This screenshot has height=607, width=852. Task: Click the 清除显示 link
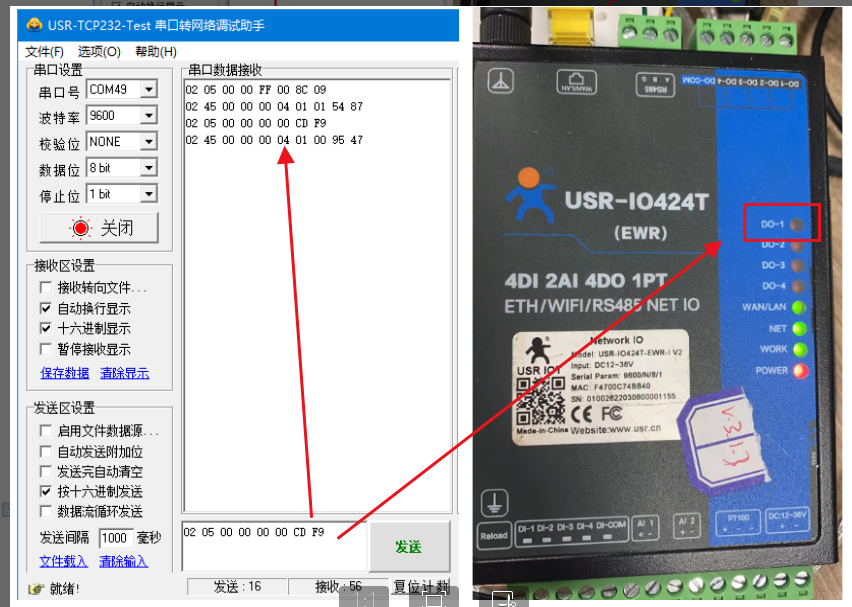(124, 373)
